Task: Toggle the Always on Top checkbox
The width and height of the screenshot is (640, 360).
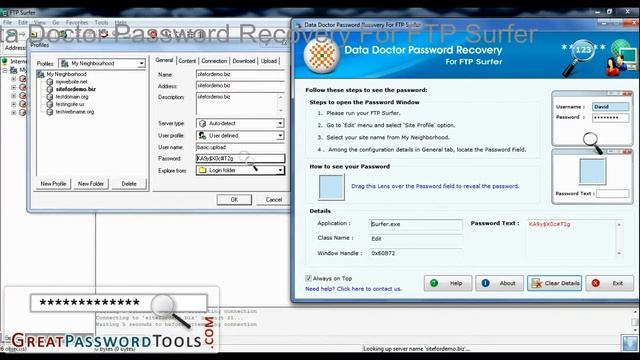Action: (309, 278)
